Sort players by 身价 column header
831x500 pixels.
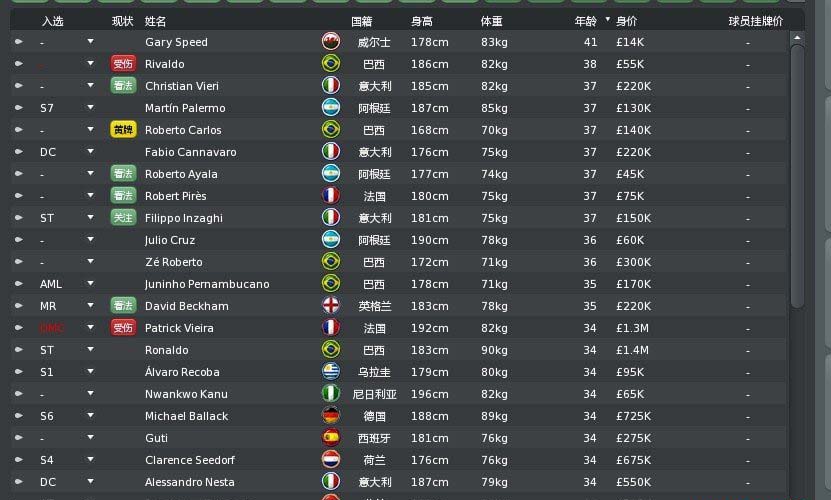tap(626, 21)
